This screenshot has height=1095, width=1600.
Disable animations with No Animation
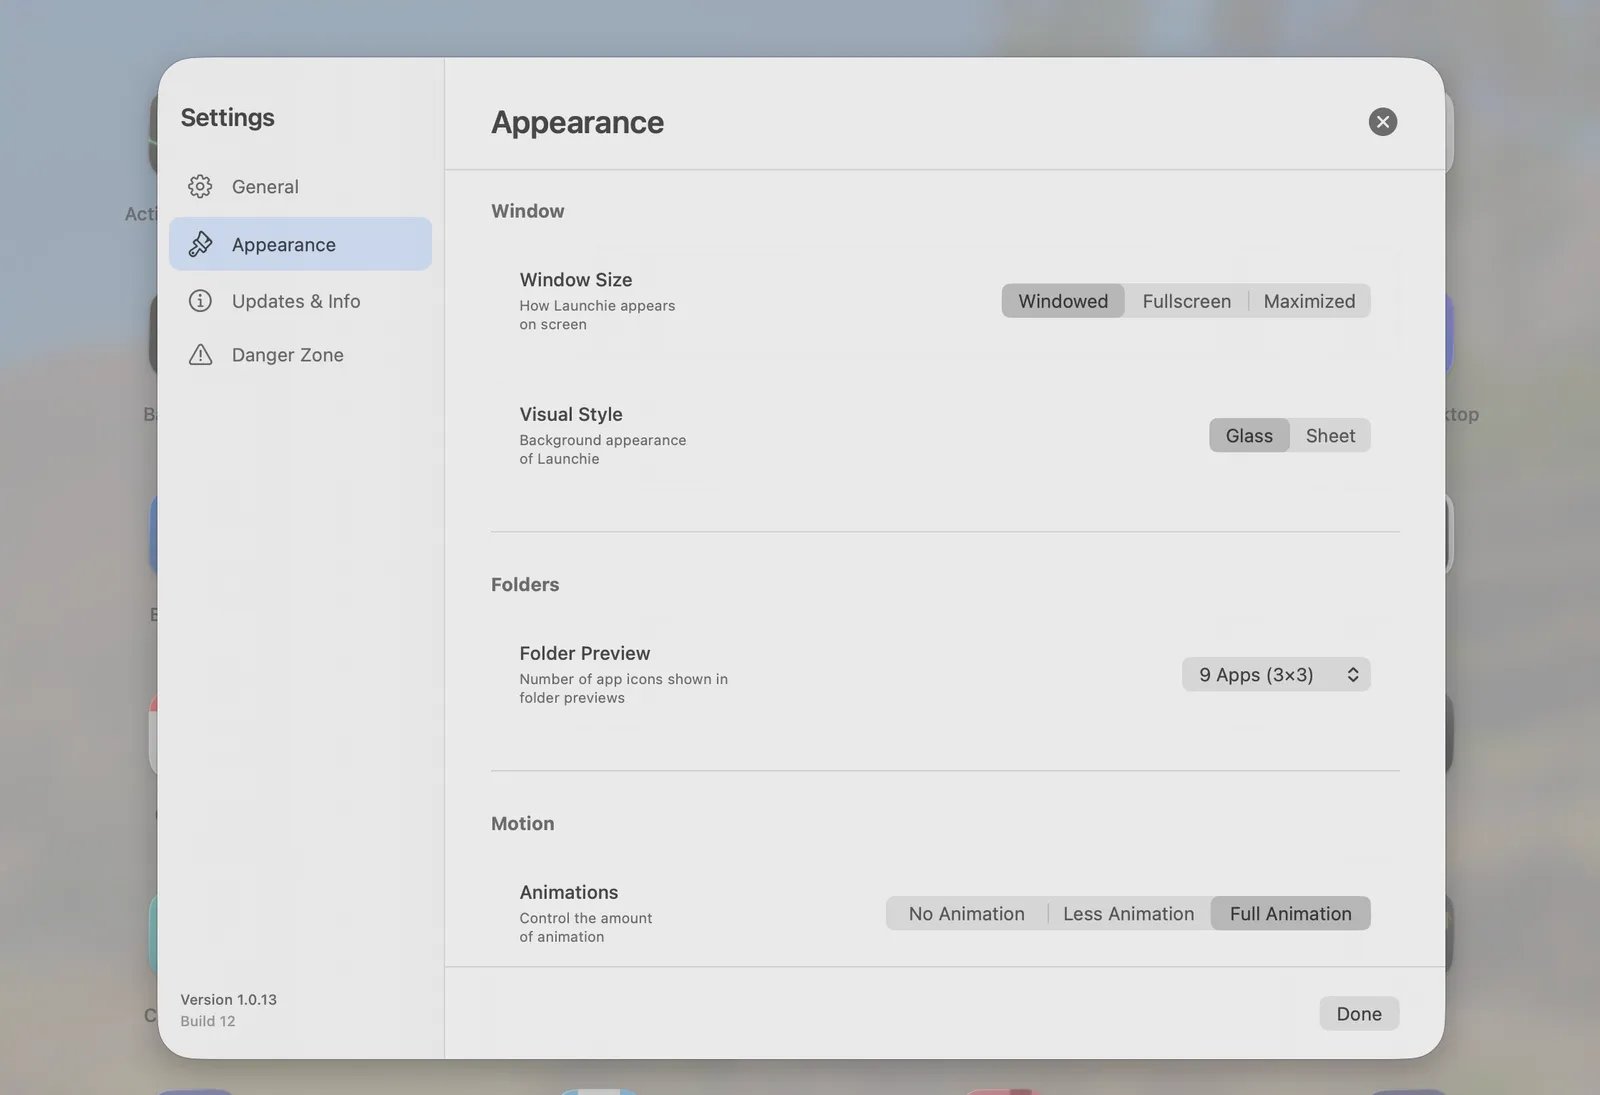pos(966,914)
